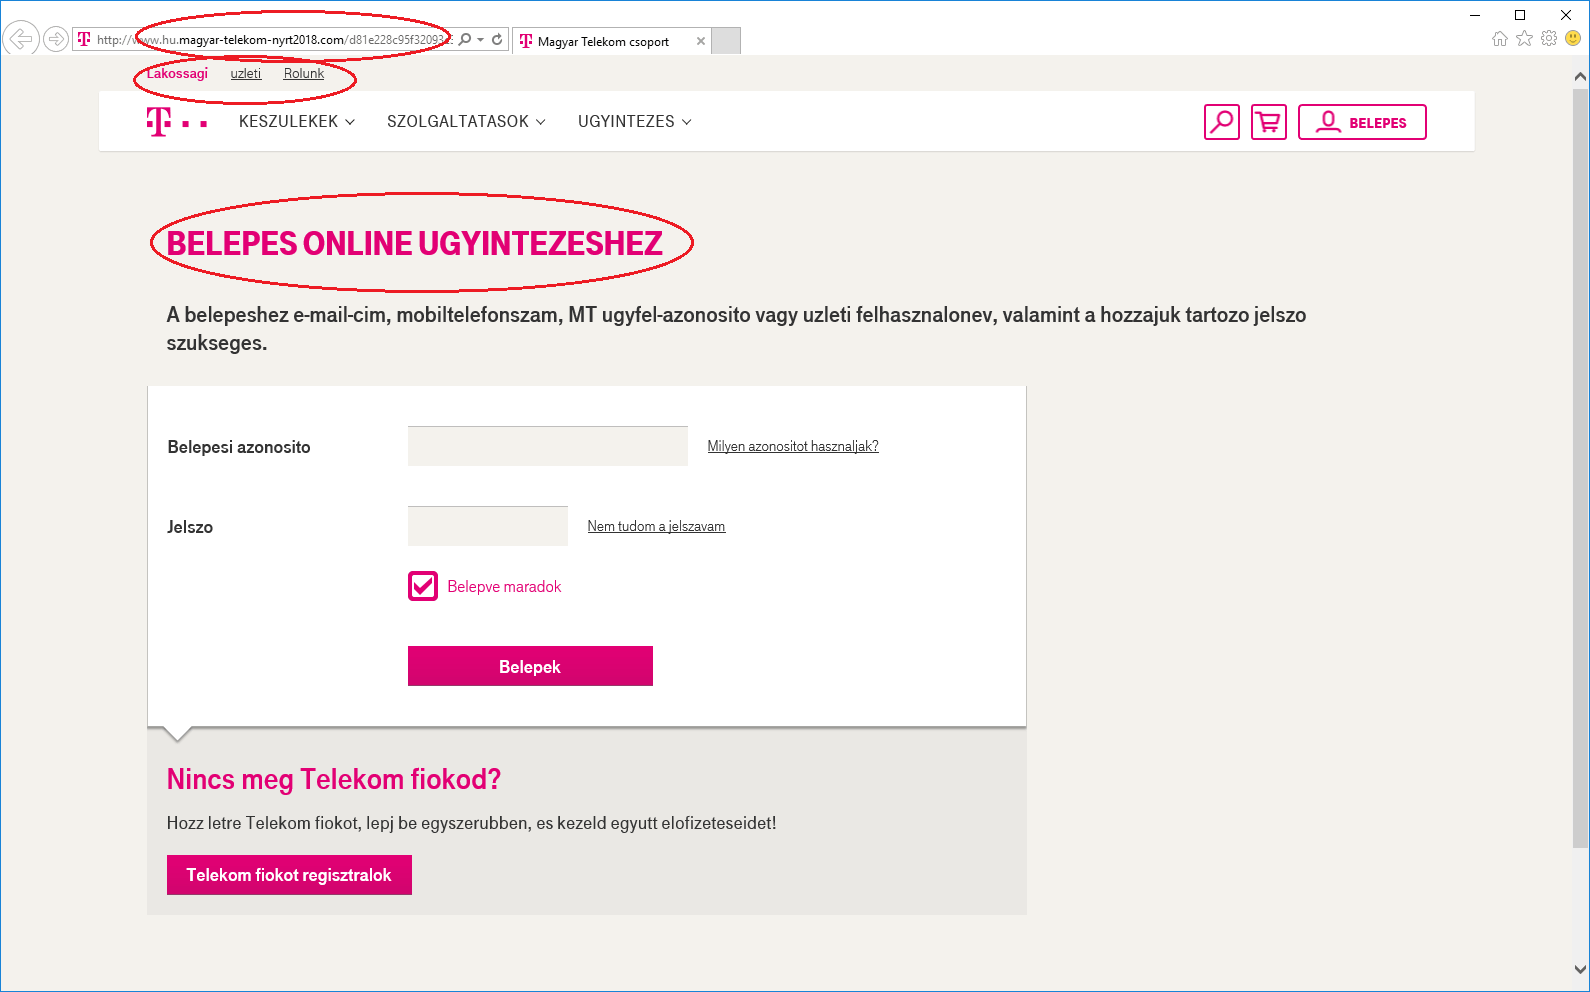Click the Telekom fiokot regisztralok button
Viewport: 1590px width, 992px height.
289,875
